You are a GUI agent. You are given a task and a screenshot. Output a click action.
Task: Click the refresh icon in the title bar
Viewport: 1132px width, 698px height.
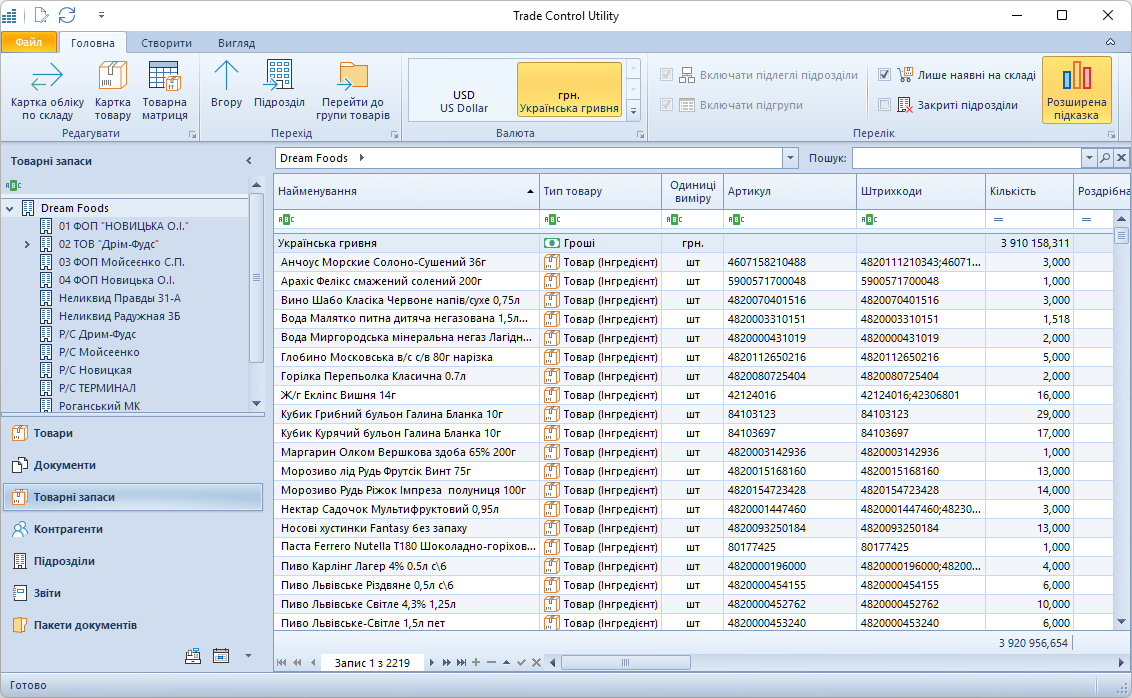pos(67,15)
